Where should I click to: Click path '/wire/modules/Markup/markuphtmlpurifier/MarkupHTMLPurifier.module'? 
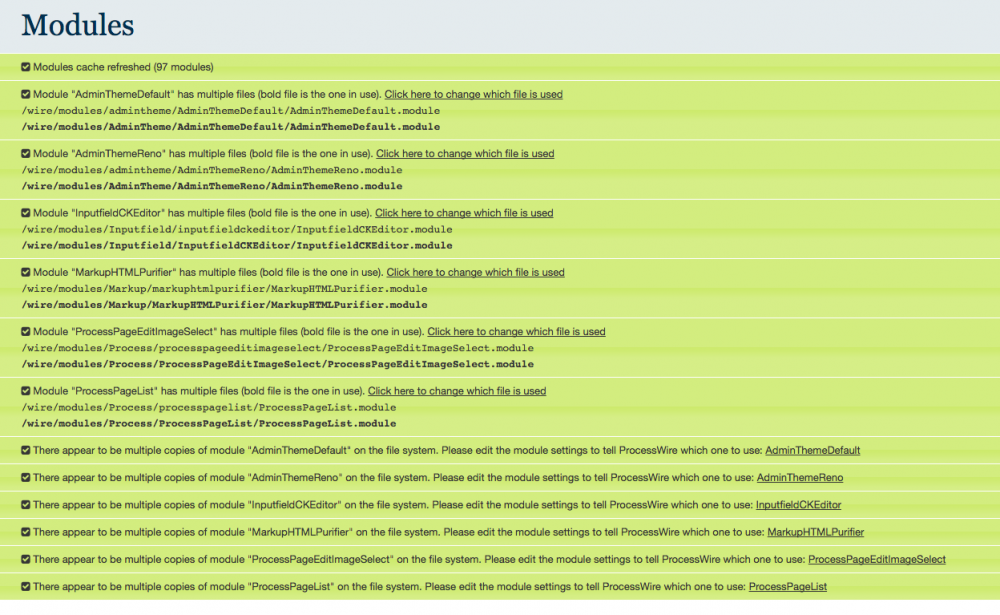tap(224, 289)
